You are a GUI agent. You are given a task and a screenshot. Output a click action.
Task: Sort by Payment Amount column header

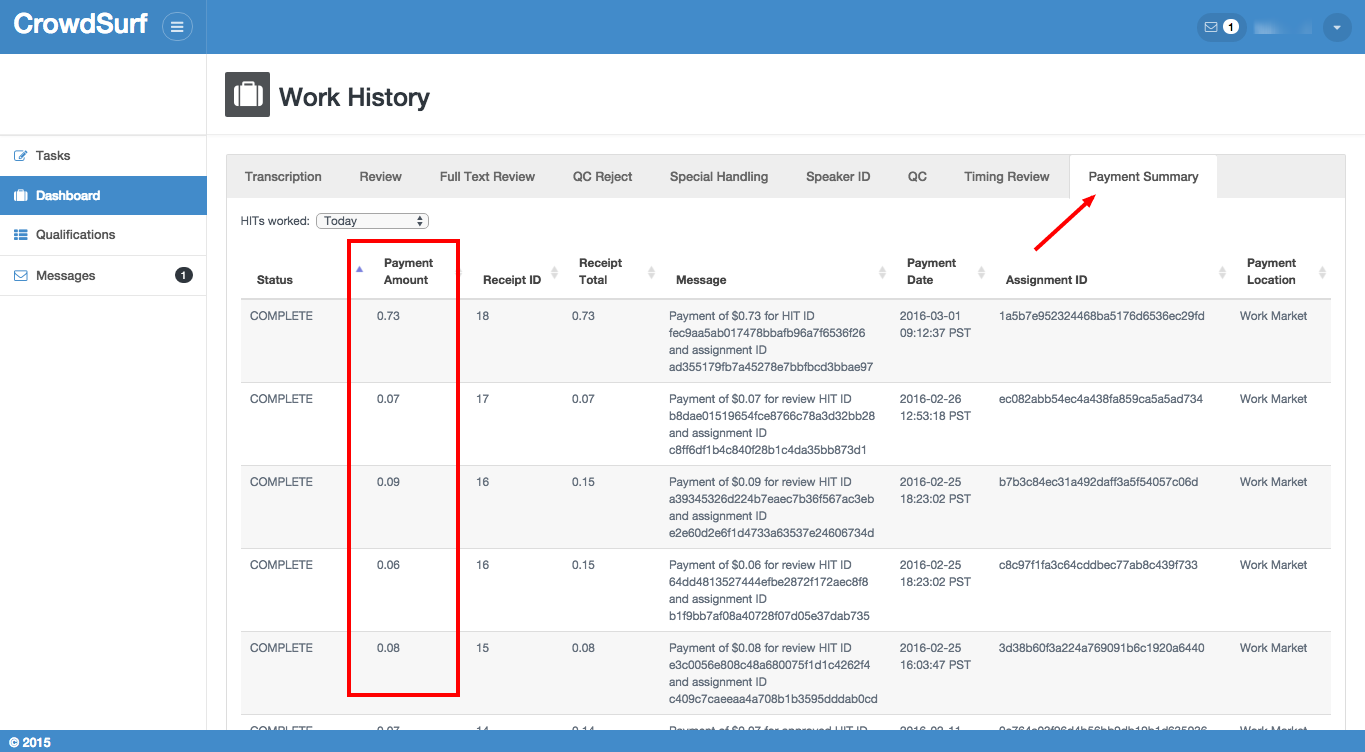pyautogui.click(x=409, y=272)
